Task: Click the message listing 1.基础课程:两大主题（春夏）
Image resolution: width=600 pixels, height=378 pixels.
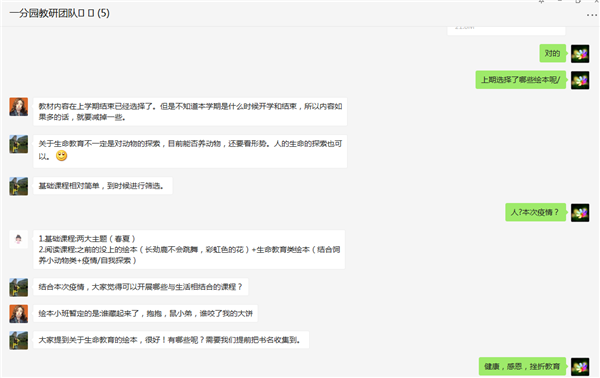Action: pyautogui.click(x=189, y=249)
